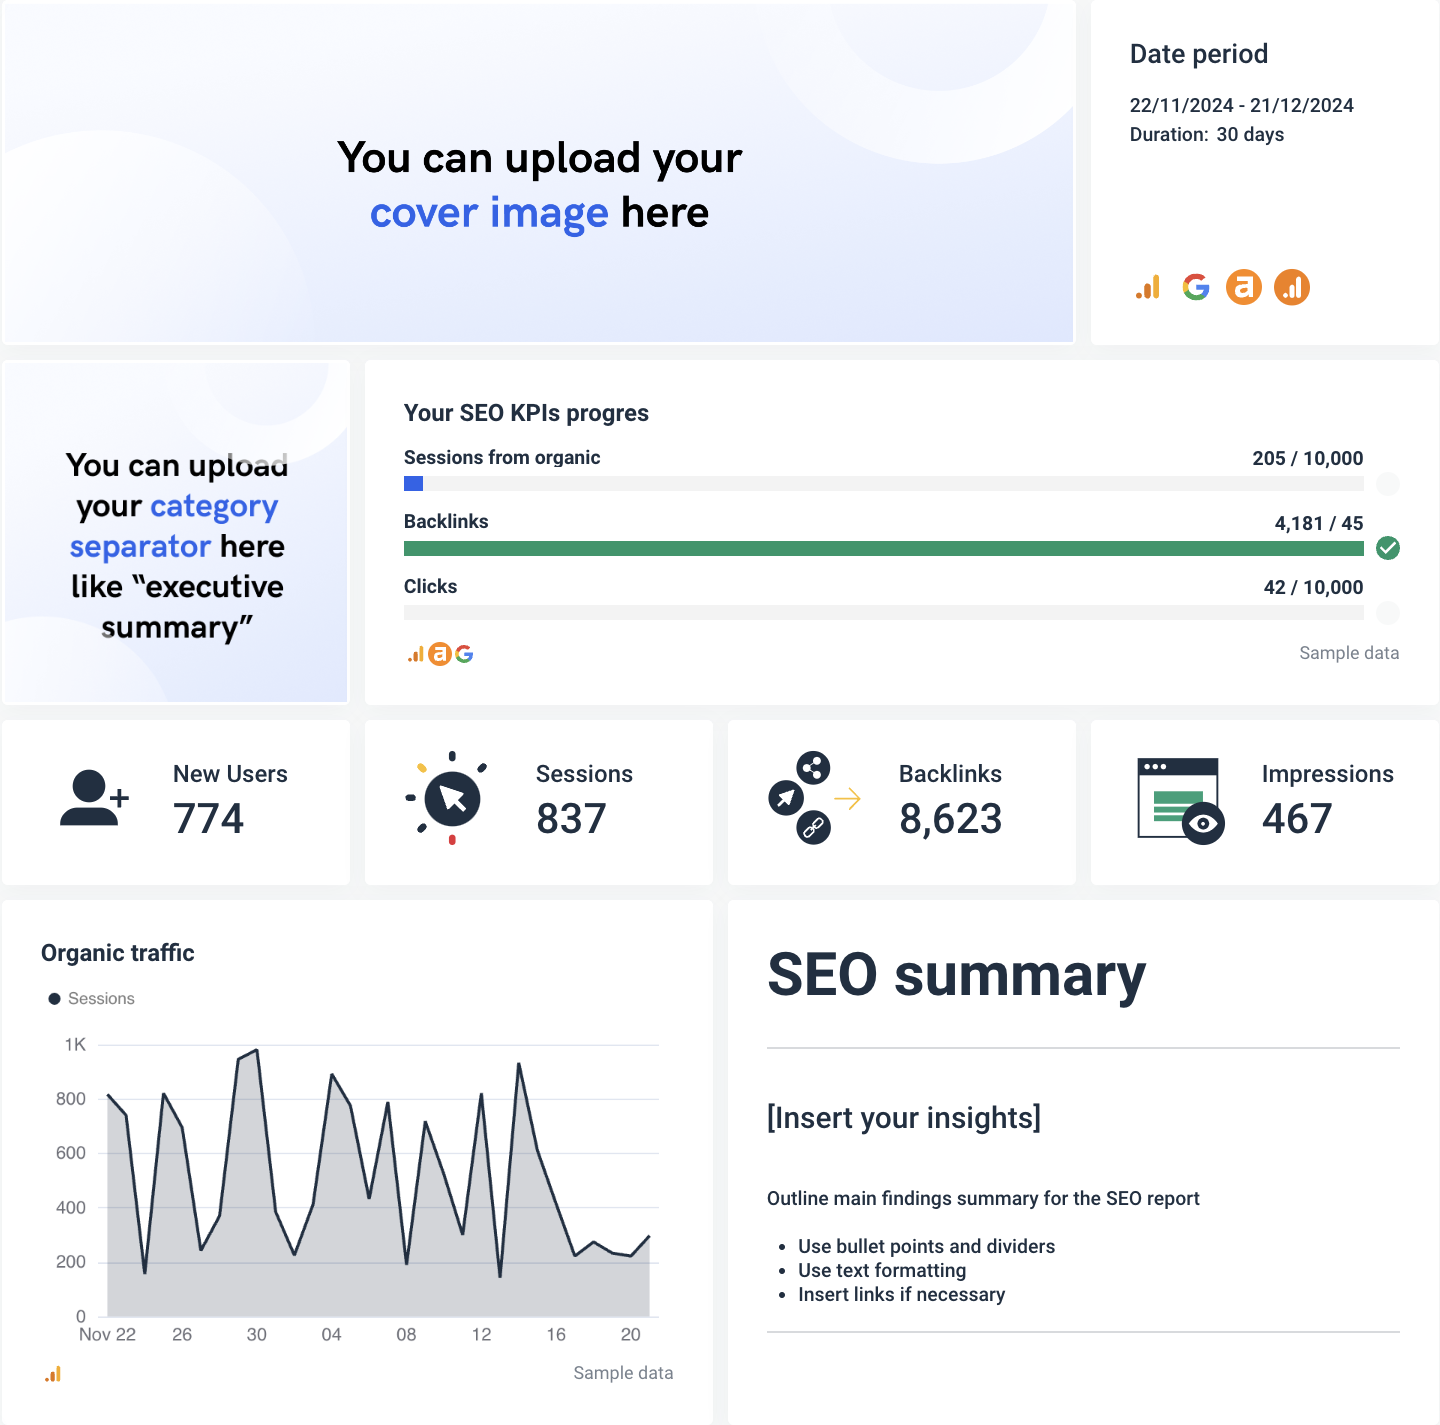Screen dimensions: 1440x1425
Task: Click the bullet 'Use text formatting'
Action: tap(882, 1271)
